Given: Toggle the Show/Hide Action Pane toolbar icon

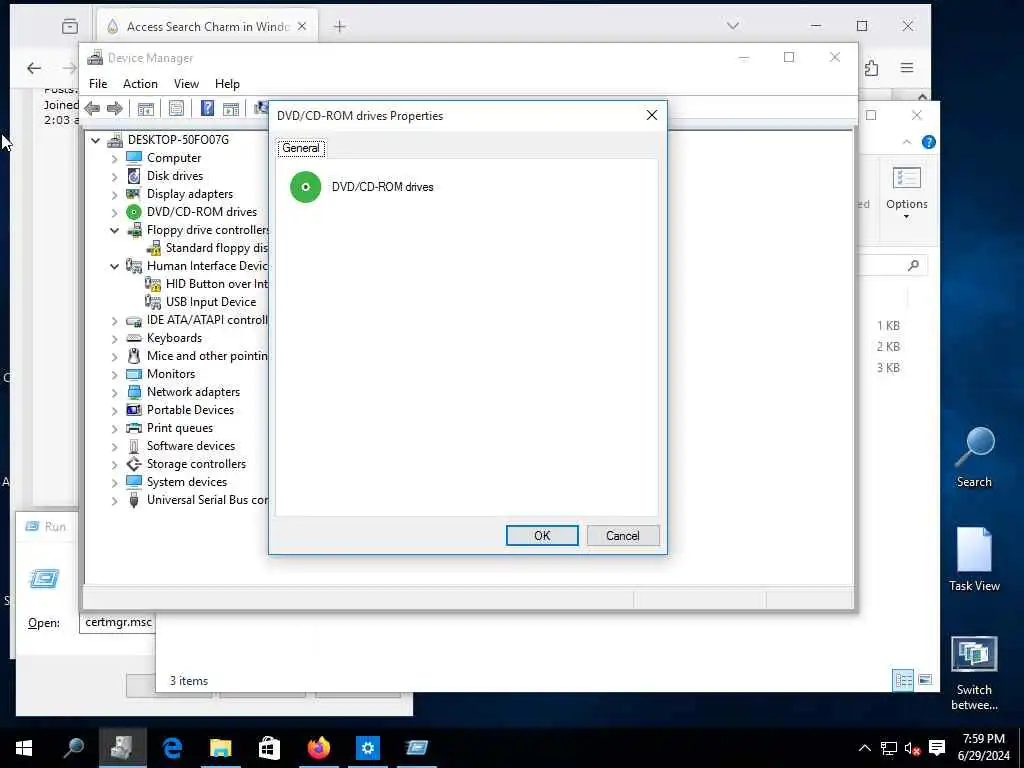Looking at the screenshot, I should tap(231, 108).
